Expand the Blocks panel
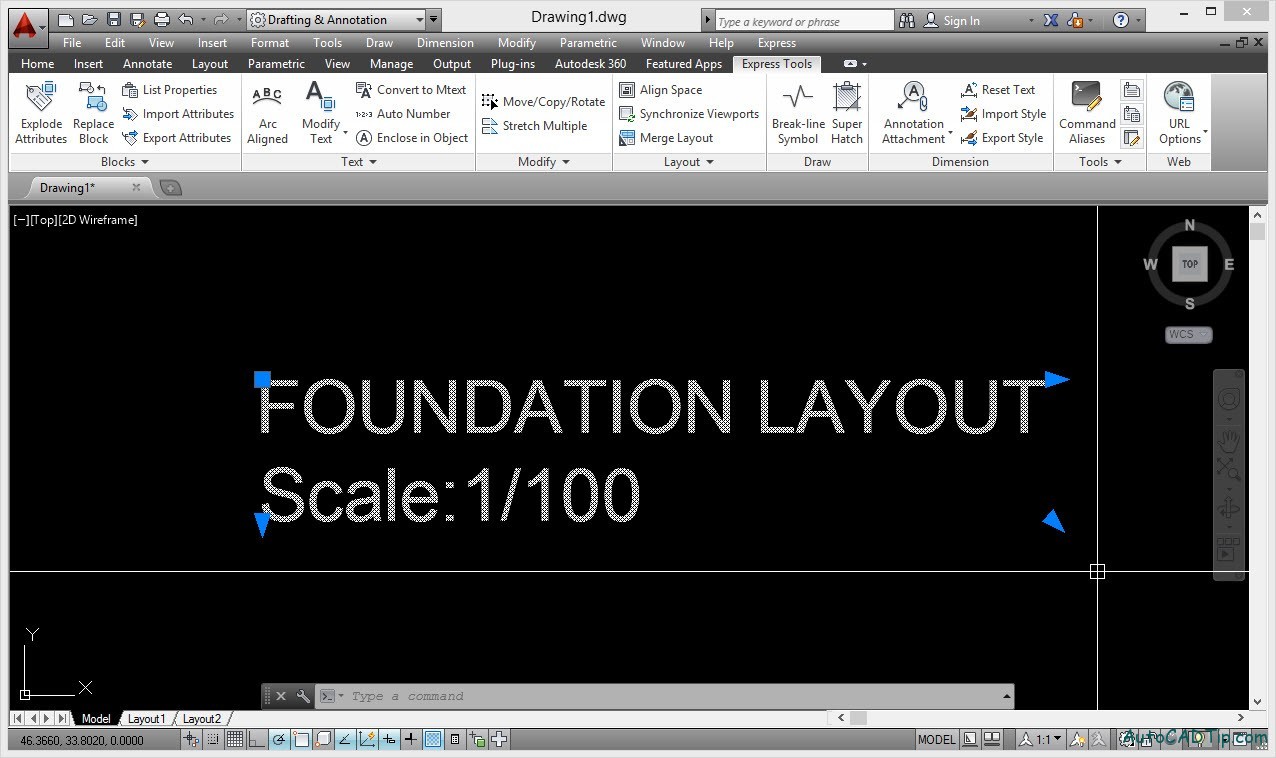The height and width of the screenshot is (758, 1276). [x=125, y=162]
